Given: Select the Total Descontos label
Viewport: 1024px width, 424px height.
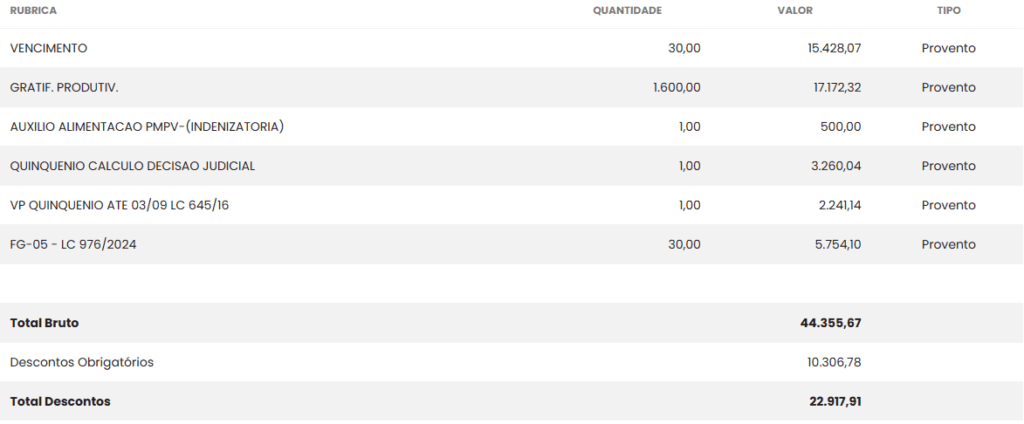Looking at the screenshot, I should [60, 401].
